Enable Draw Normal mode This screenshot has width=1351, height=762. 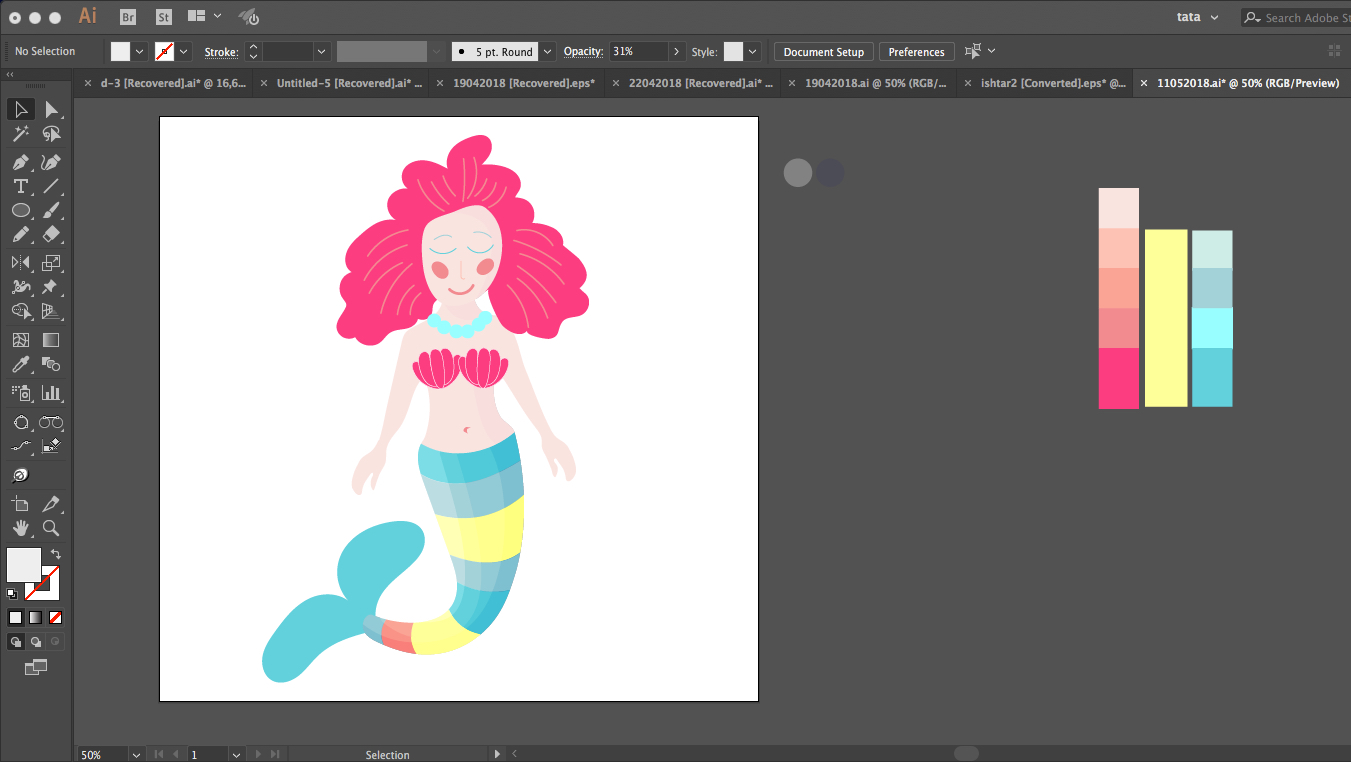15,641
